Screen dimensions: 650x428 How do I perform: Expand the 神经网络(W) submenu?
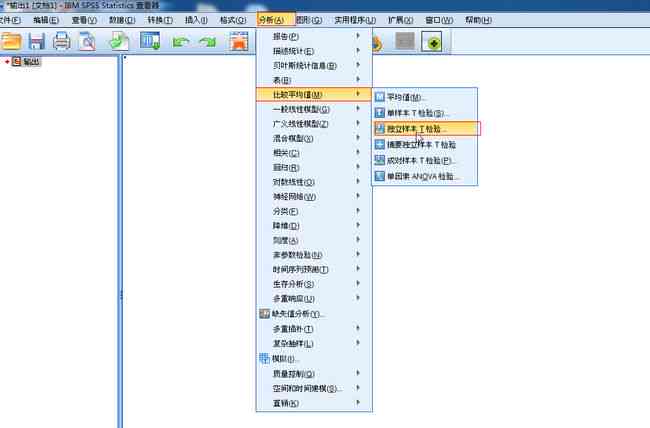point(314,197)
